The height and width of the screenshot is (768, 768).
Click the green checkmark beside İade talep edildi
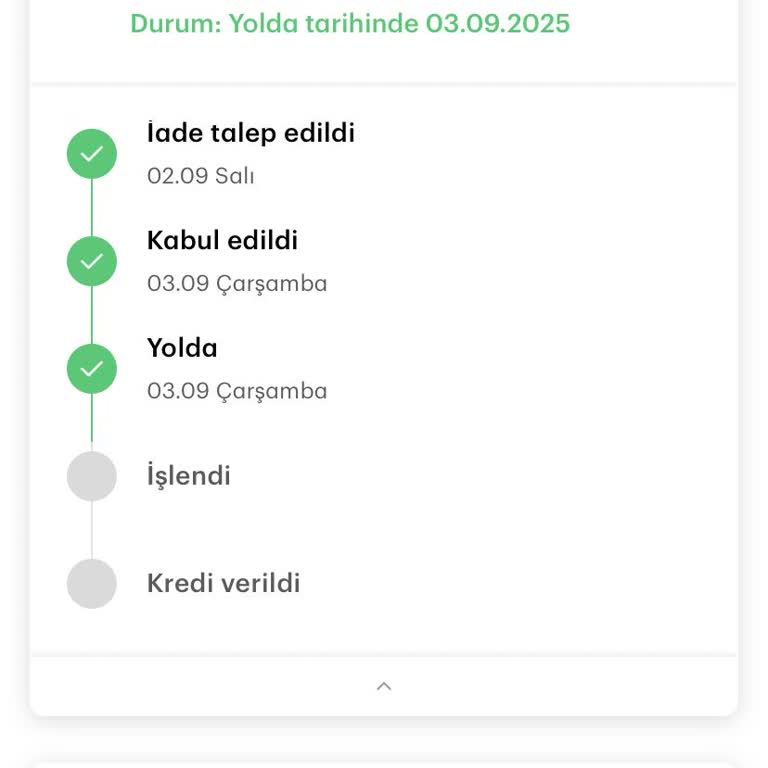tap(92, 155)
